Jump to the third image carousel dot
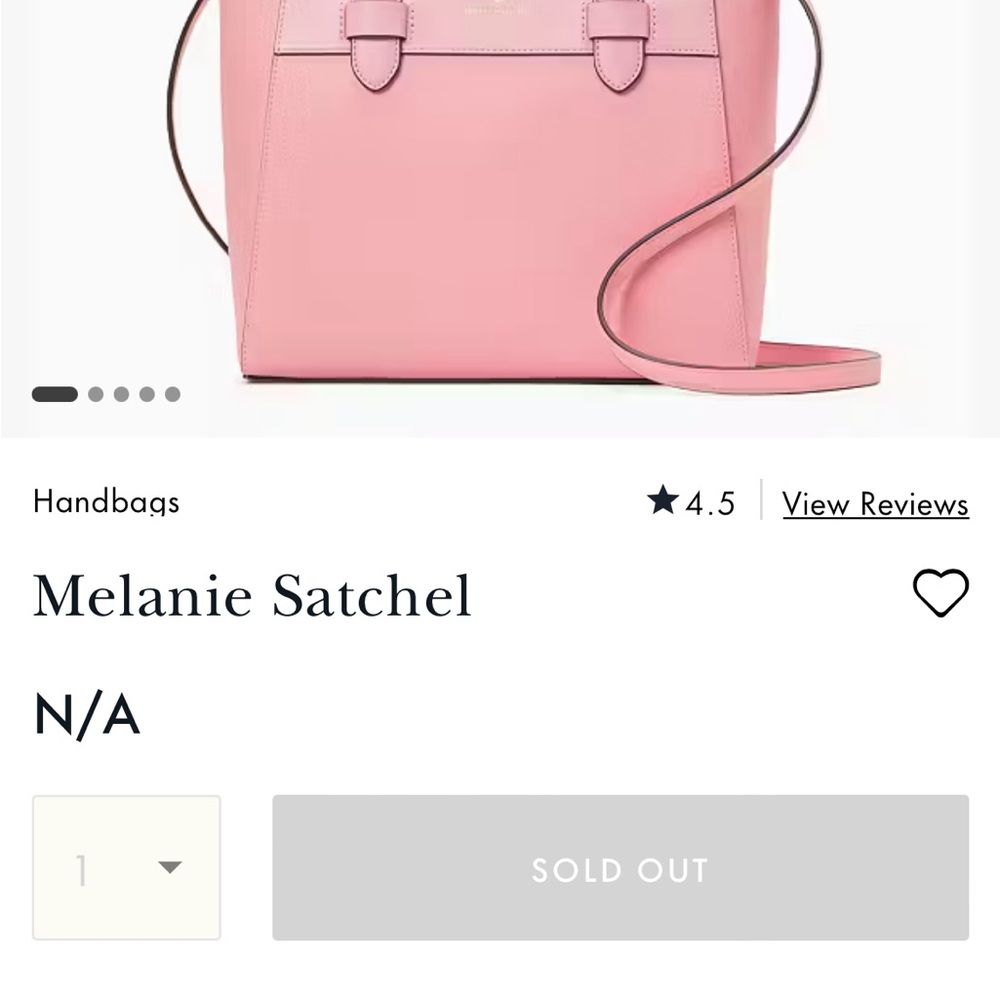The image size is (1000, 1000). [123, 394]
